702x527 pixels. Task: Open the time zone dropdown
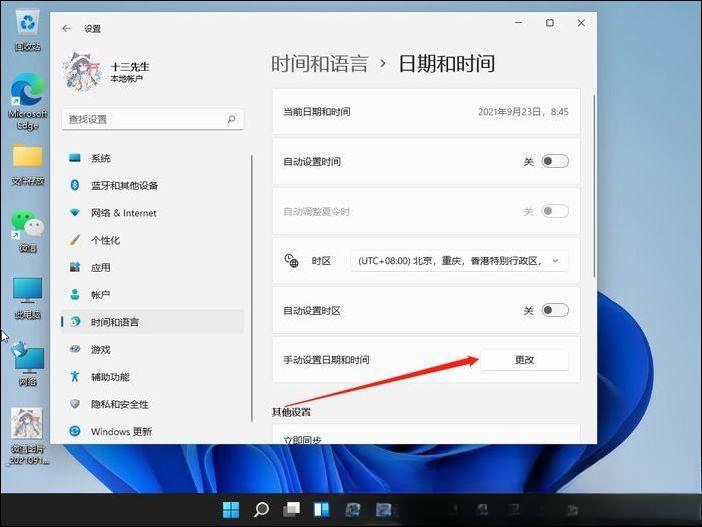[x=459, y=261]
